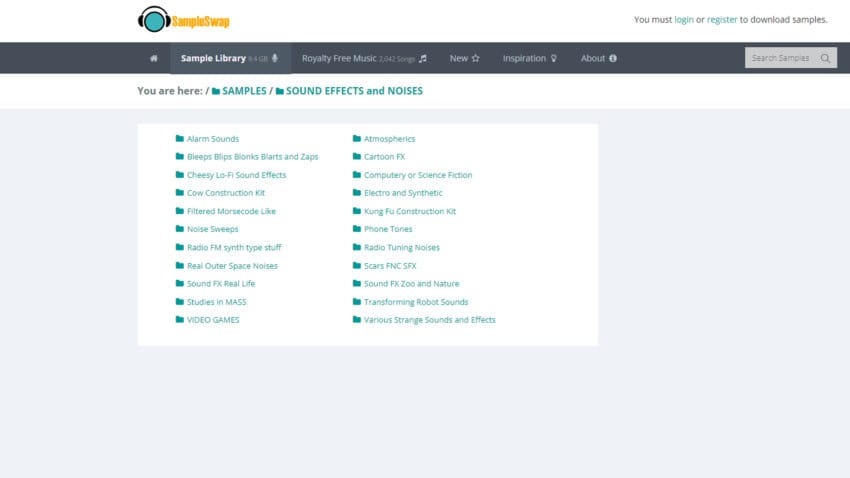This screenshot has height=478, width=850.
Task: Click the folder icon next to Cartoon FX
Action: [x=356, y=157]
